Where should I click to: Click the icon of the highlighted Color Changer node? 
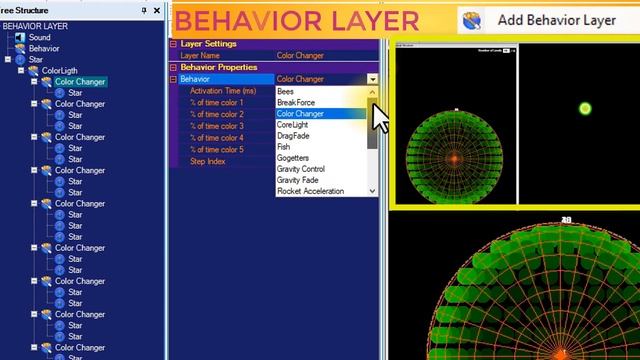[x=46, y=82]
